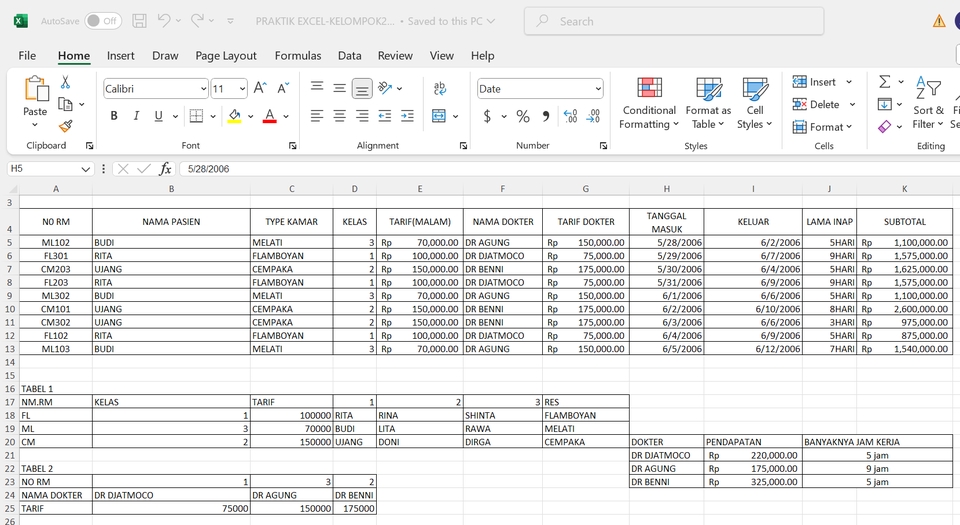Switch to the Insert tab

tap(121, 56)
